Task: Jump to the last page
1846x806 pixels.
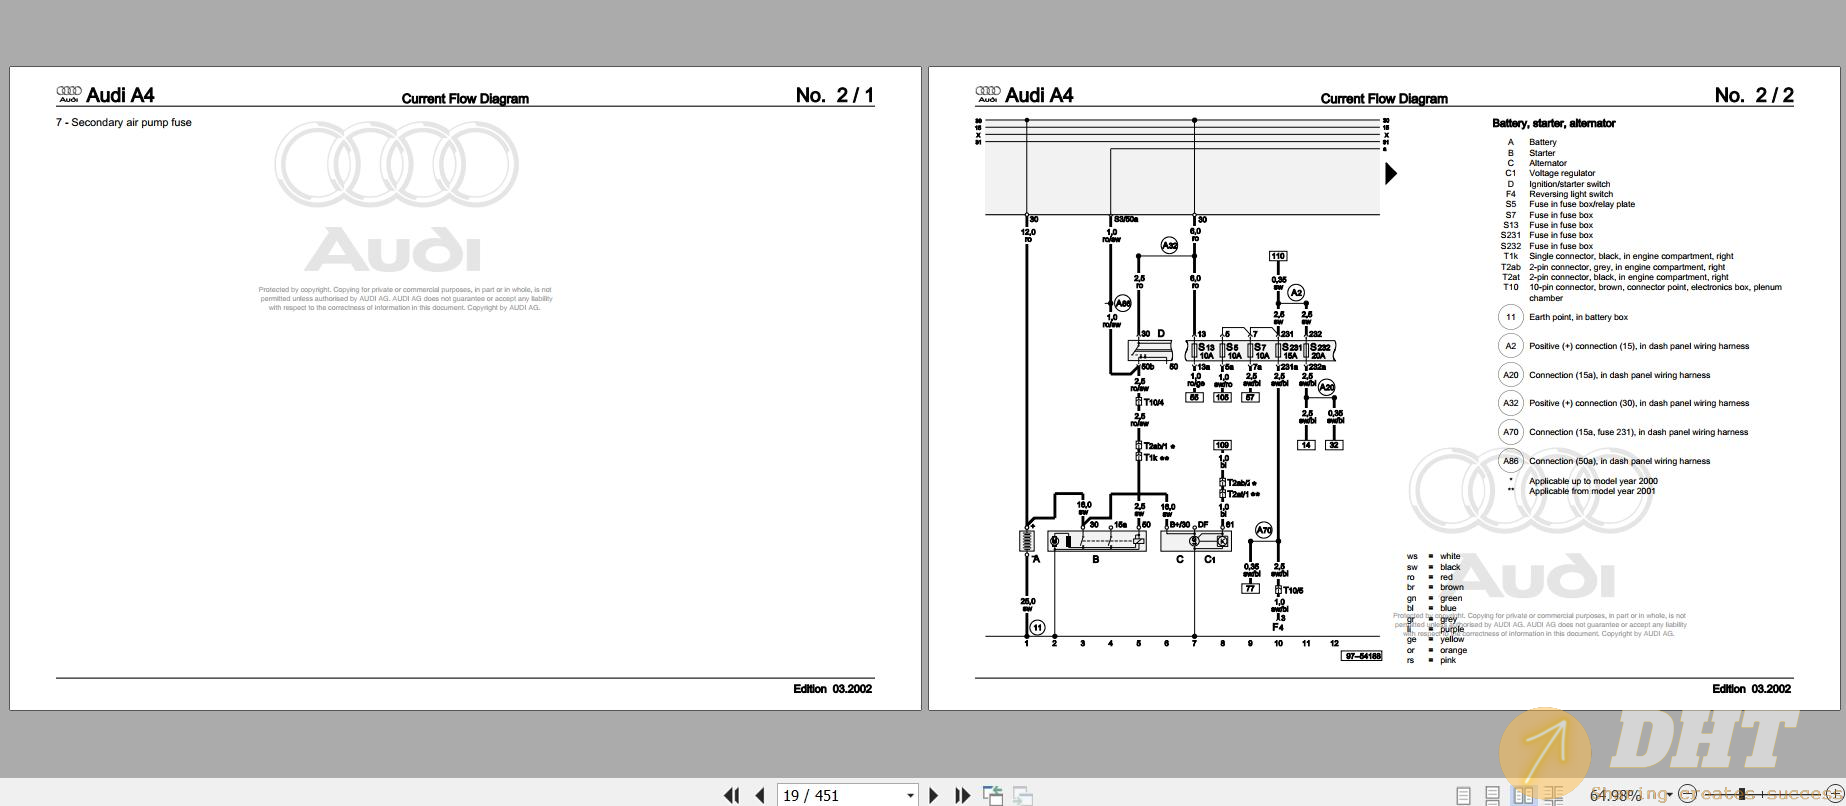Action: tap(962, 795)
